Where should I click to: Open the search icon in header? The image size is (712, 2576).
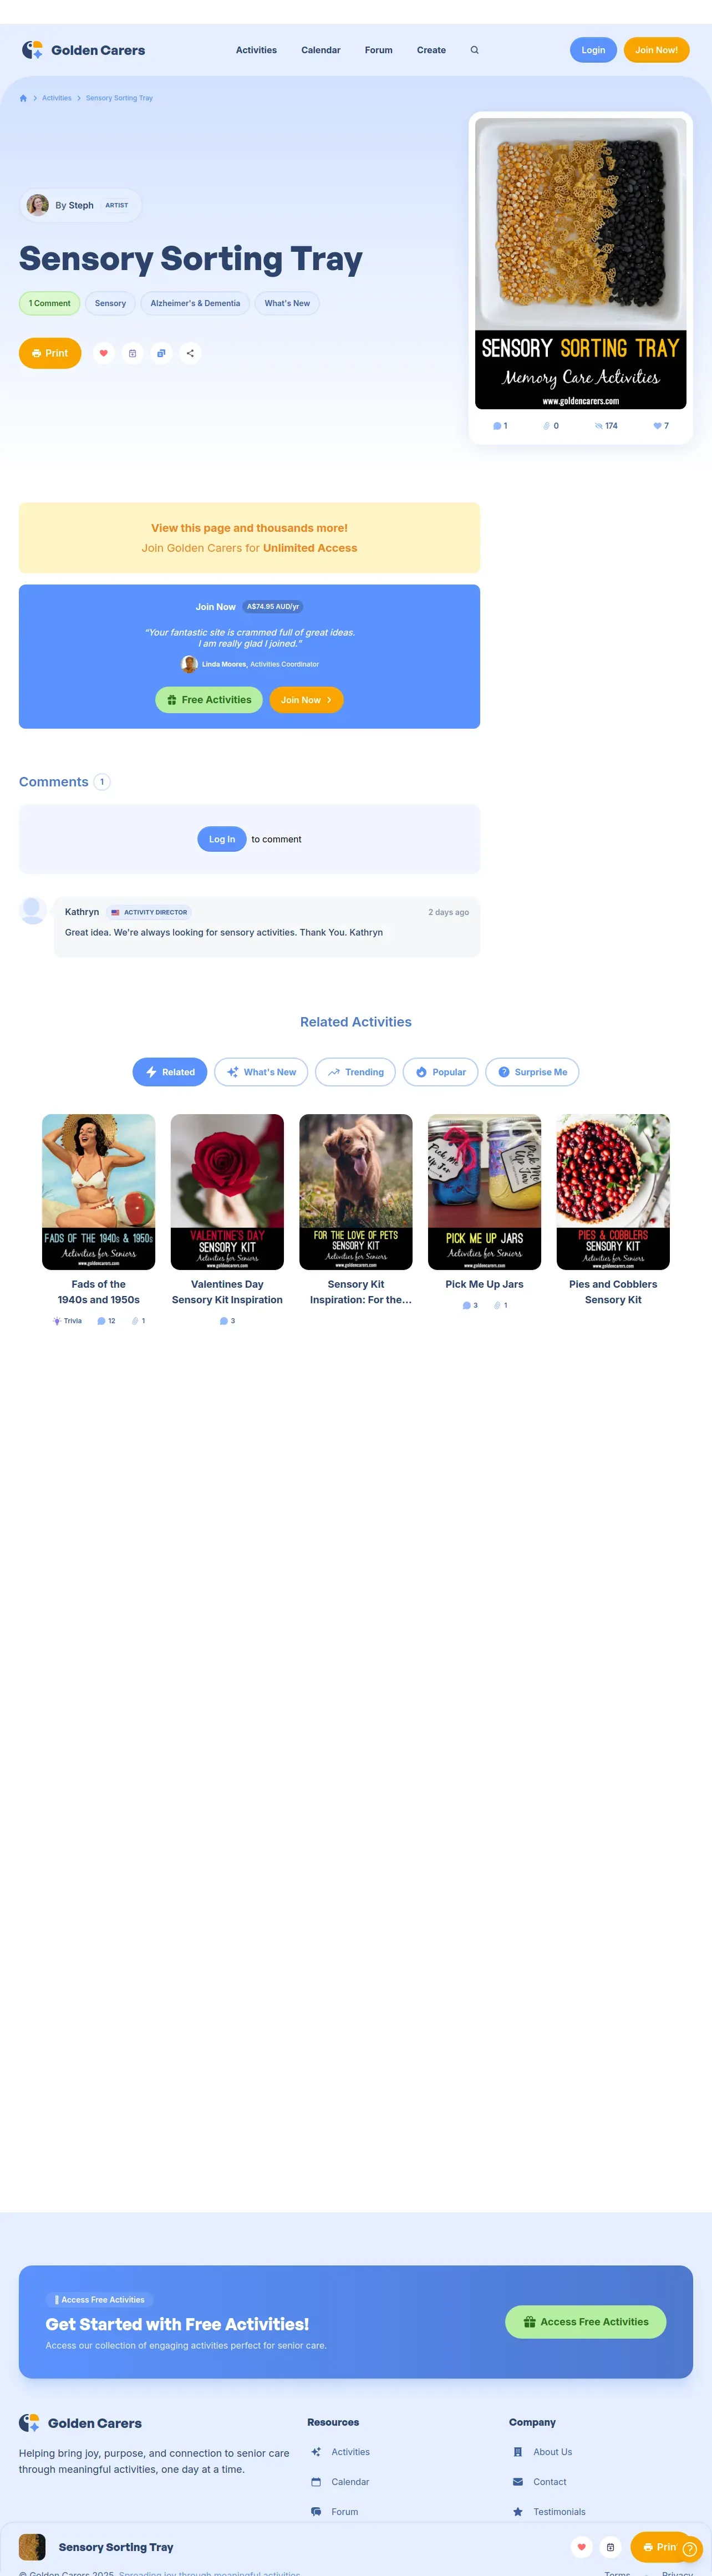pyautogui.click(x=474, y=50)
